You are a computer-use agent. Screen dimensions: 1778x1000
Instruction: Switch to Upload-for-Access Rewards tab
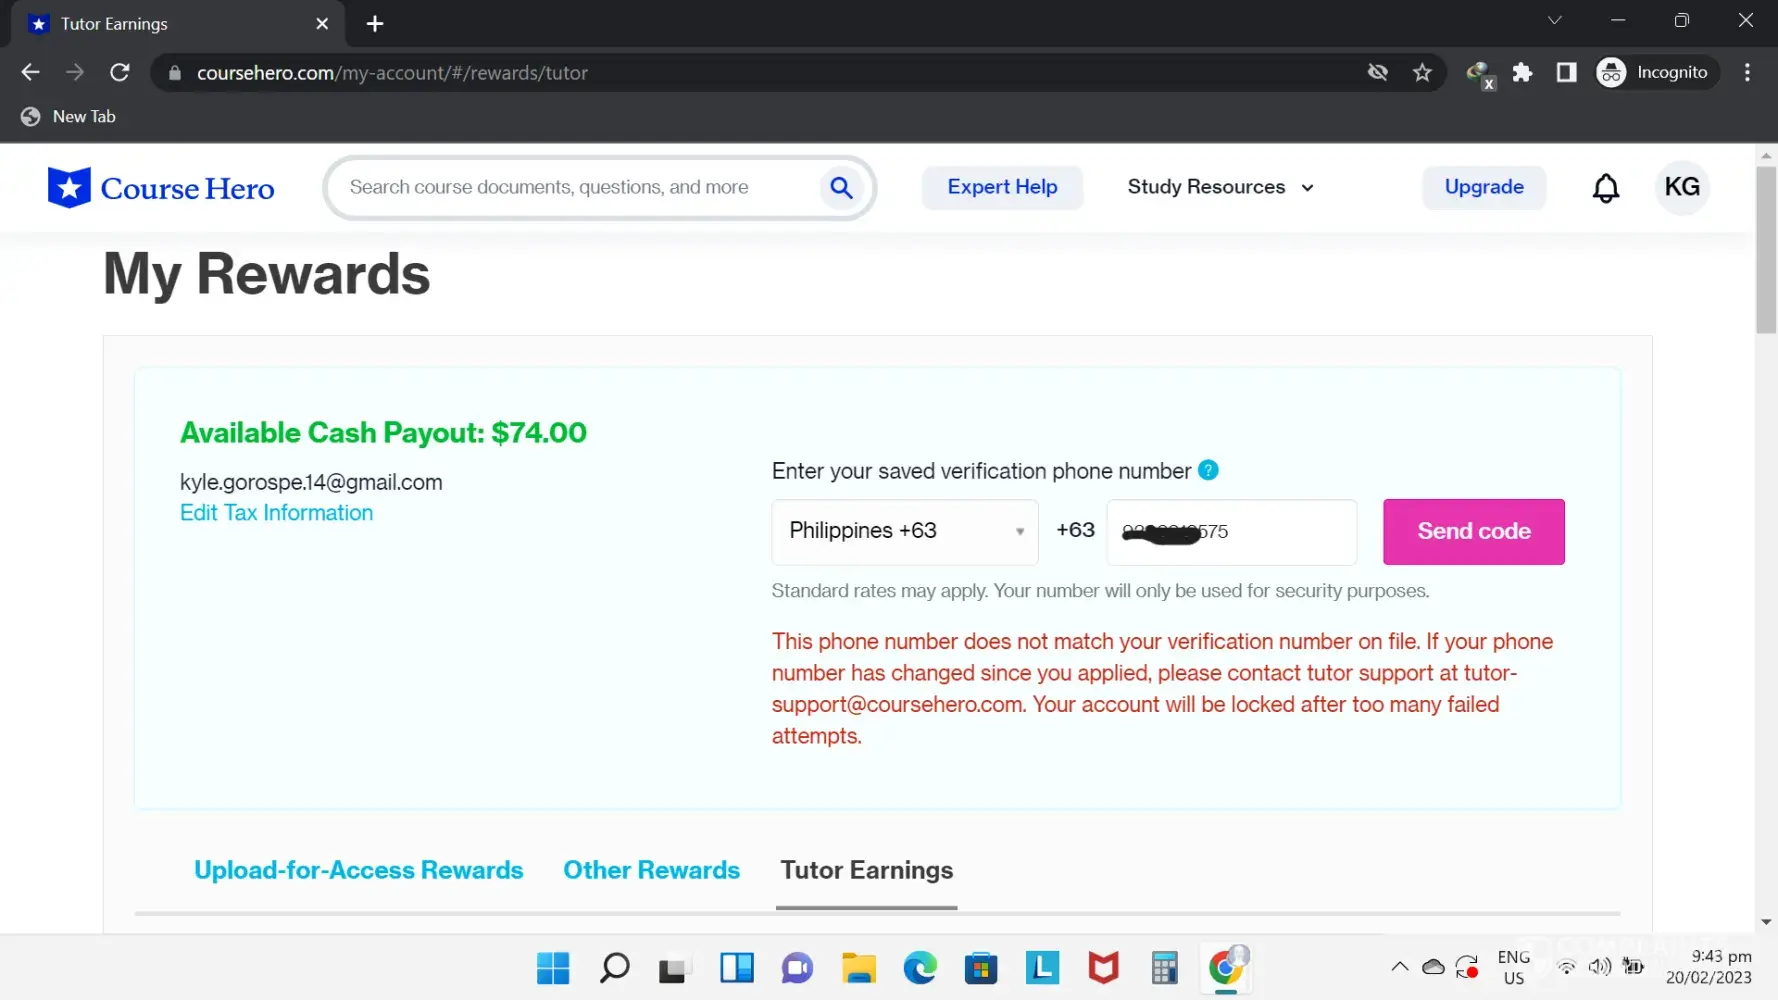[x=359, y=870]
